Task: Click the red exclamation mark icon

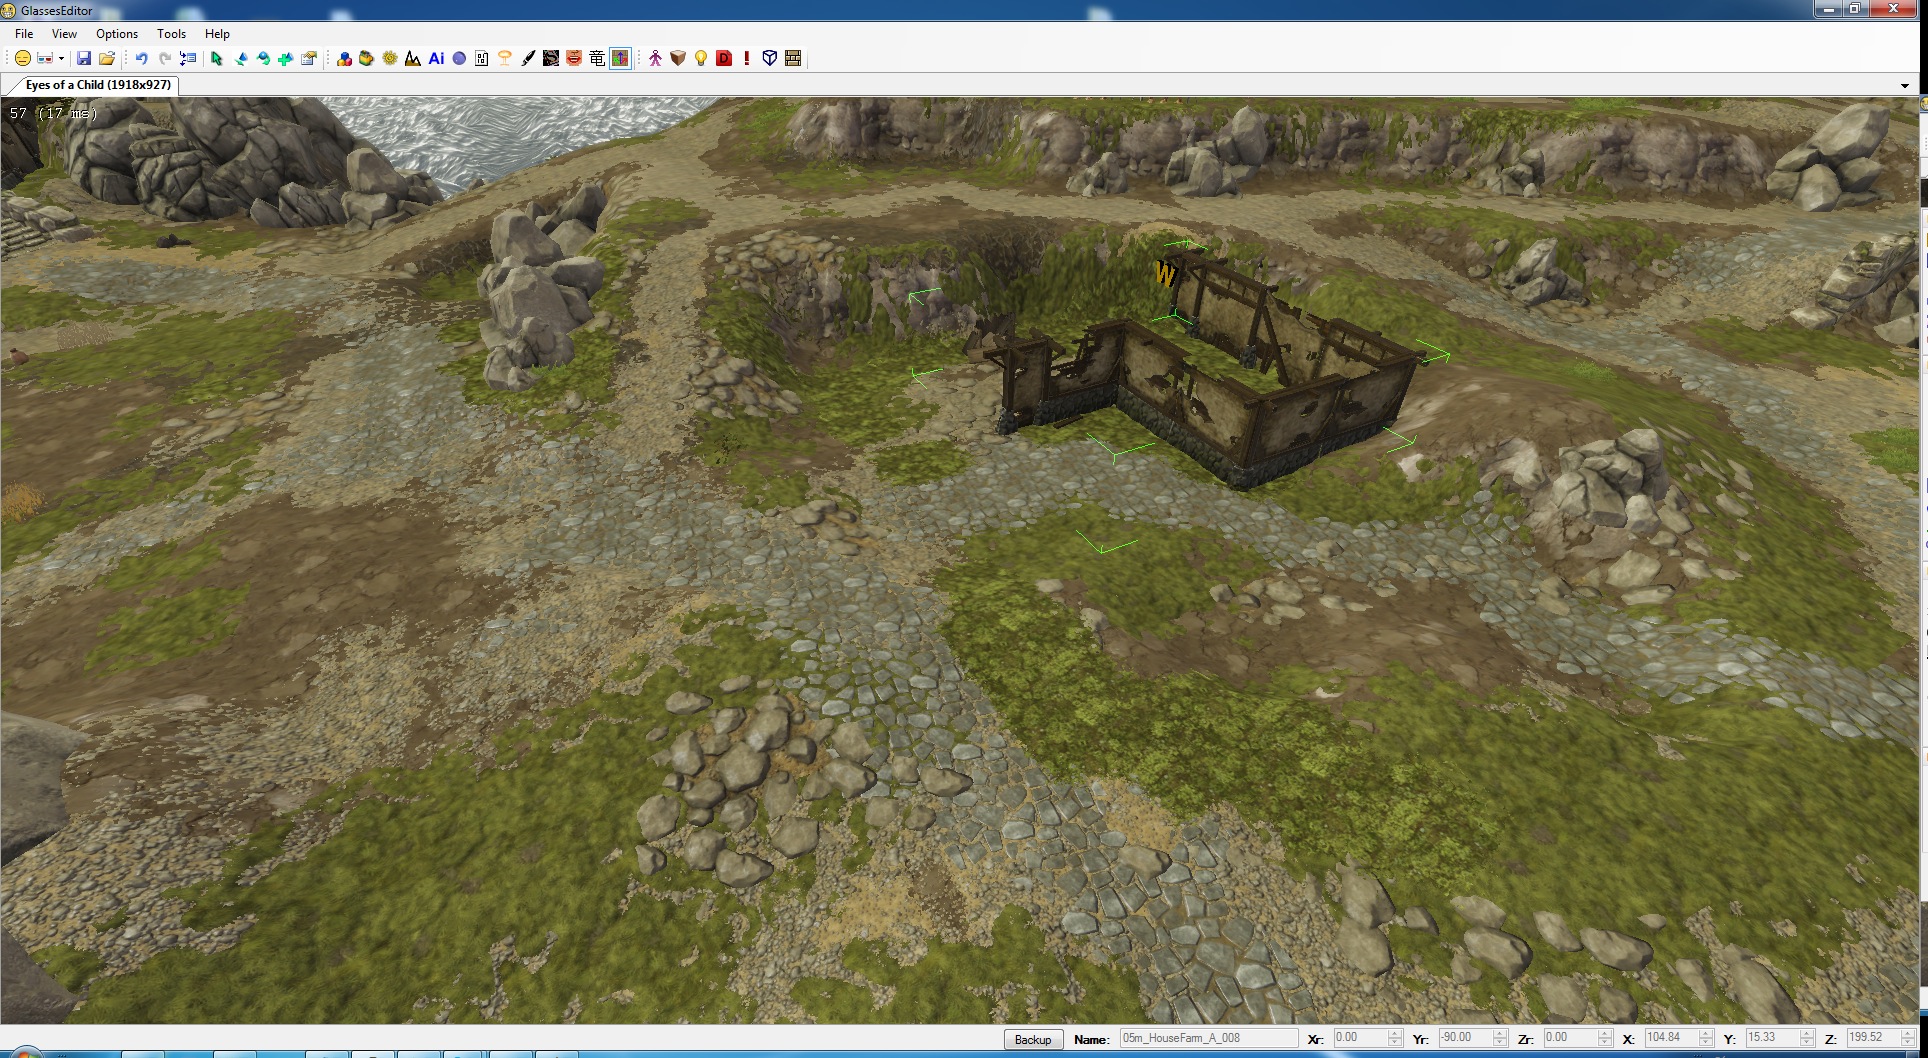Action: tap(747, 59)
